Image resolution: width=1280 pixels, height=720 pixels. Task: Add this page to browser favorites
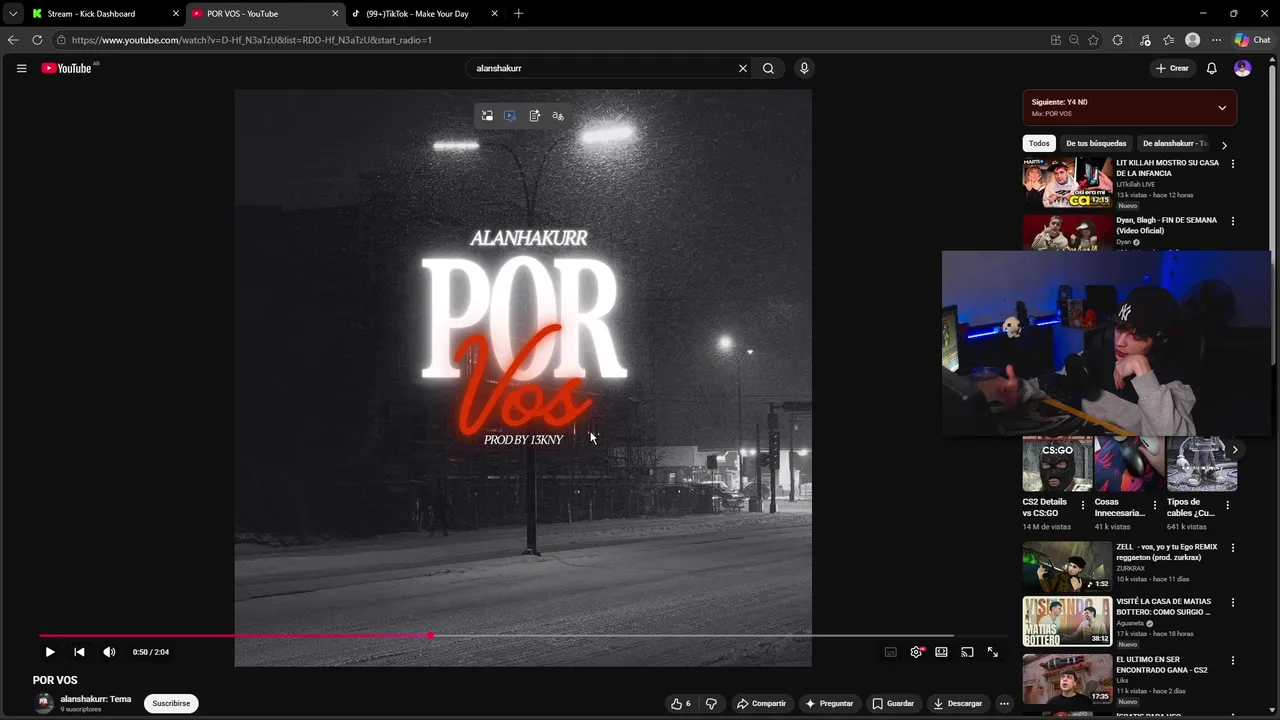(1093, 40)
